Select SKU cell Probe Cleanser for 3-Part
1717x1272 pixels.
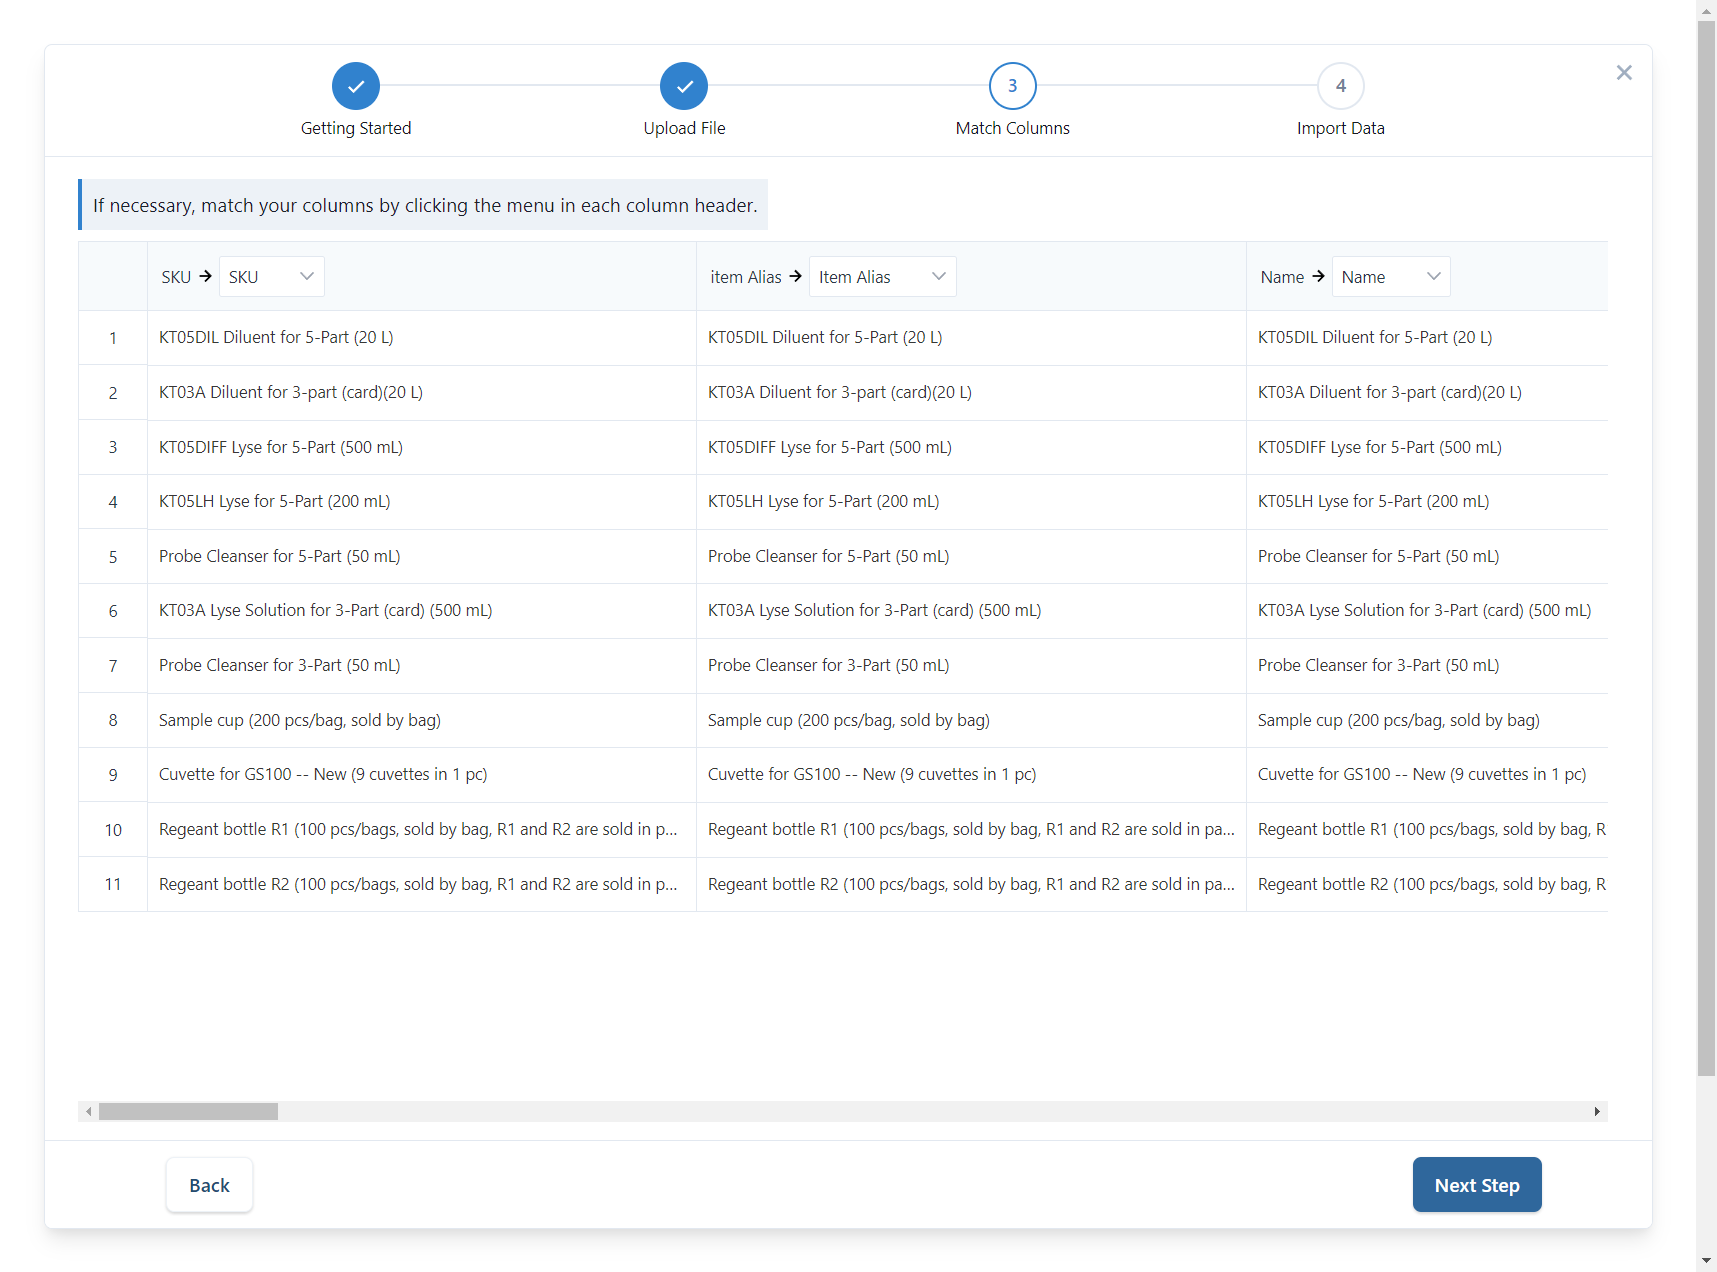422,666
